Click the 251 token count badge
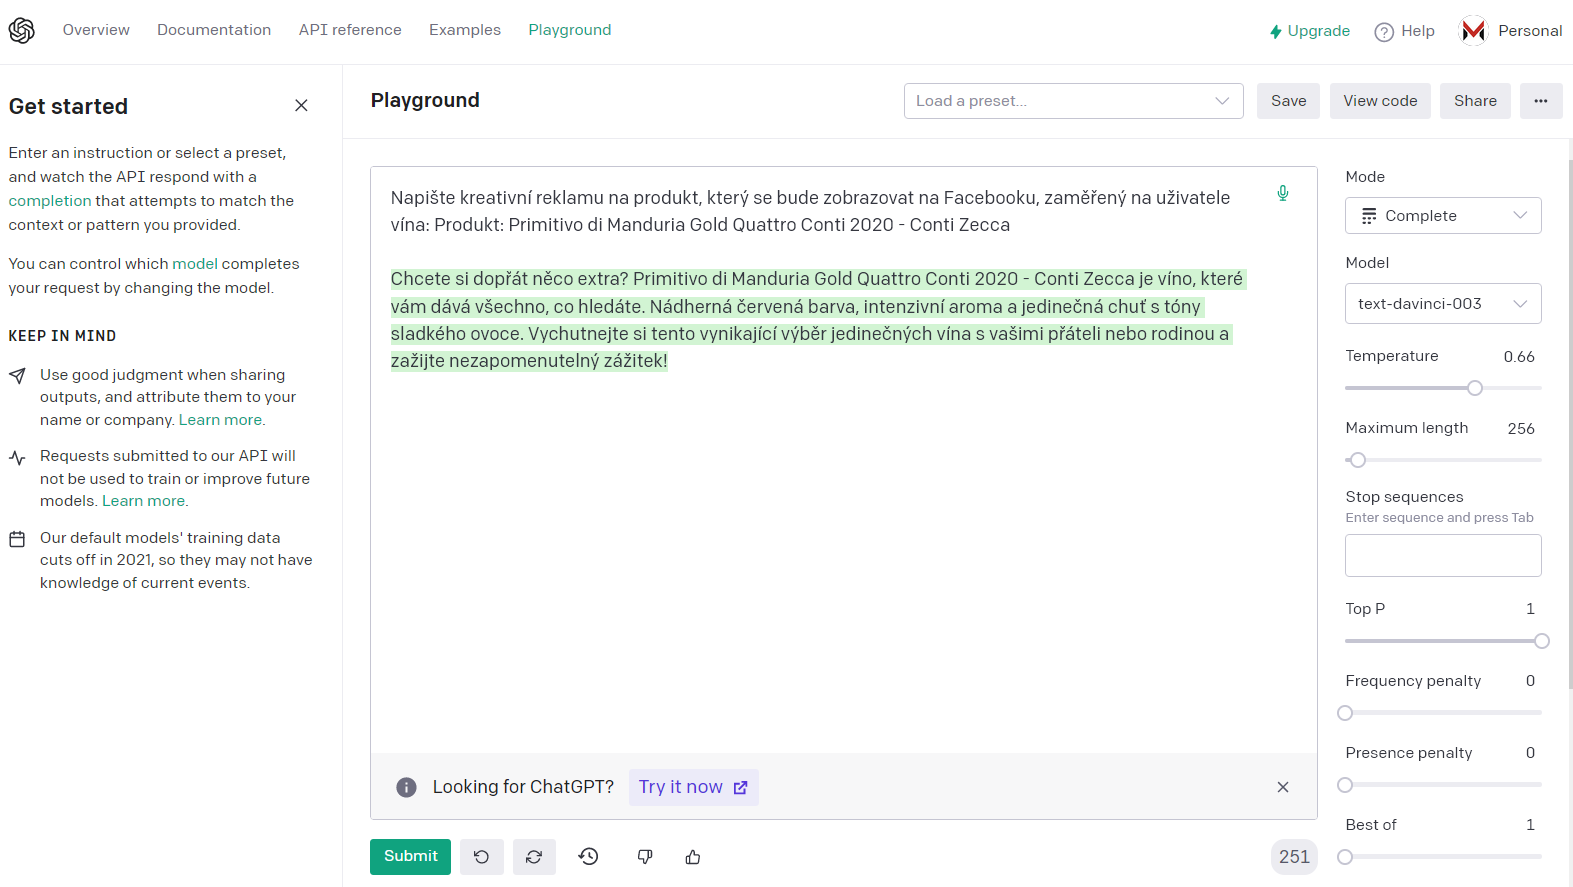Viewport: 1573px width, 887px height. point(1294,857)
